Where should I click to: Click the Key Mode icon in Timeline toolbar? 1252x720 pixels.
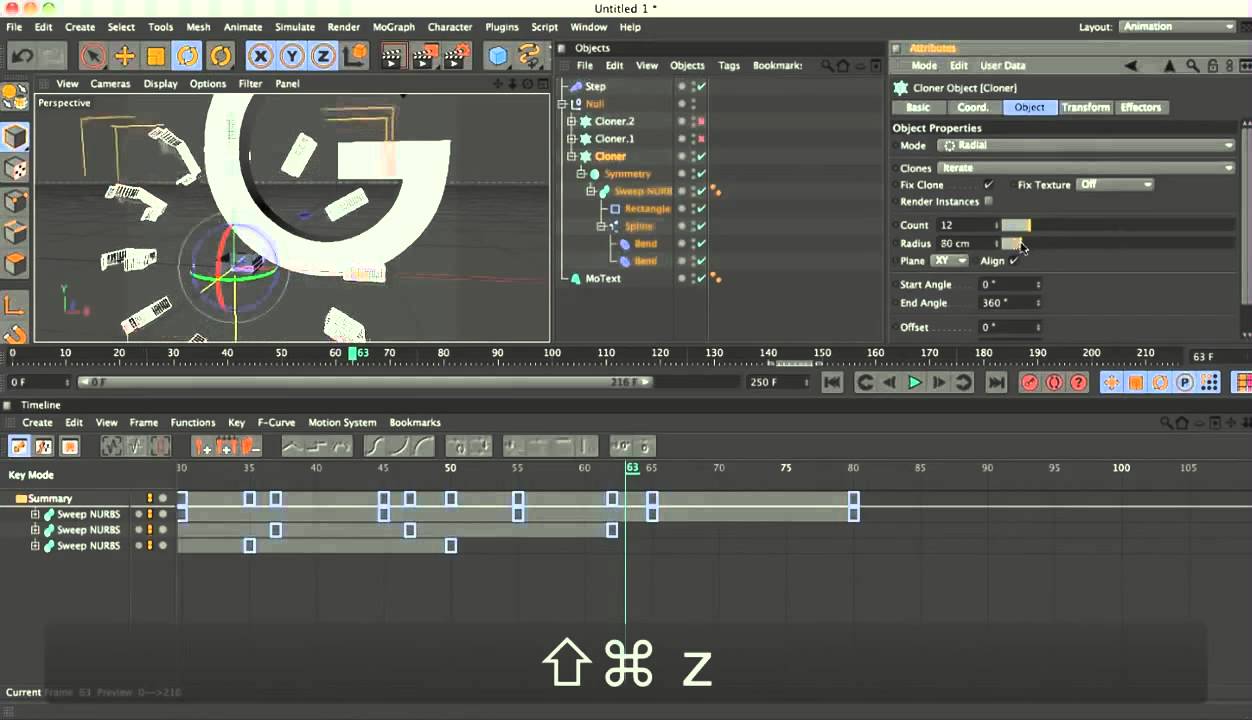coord(19,446)
